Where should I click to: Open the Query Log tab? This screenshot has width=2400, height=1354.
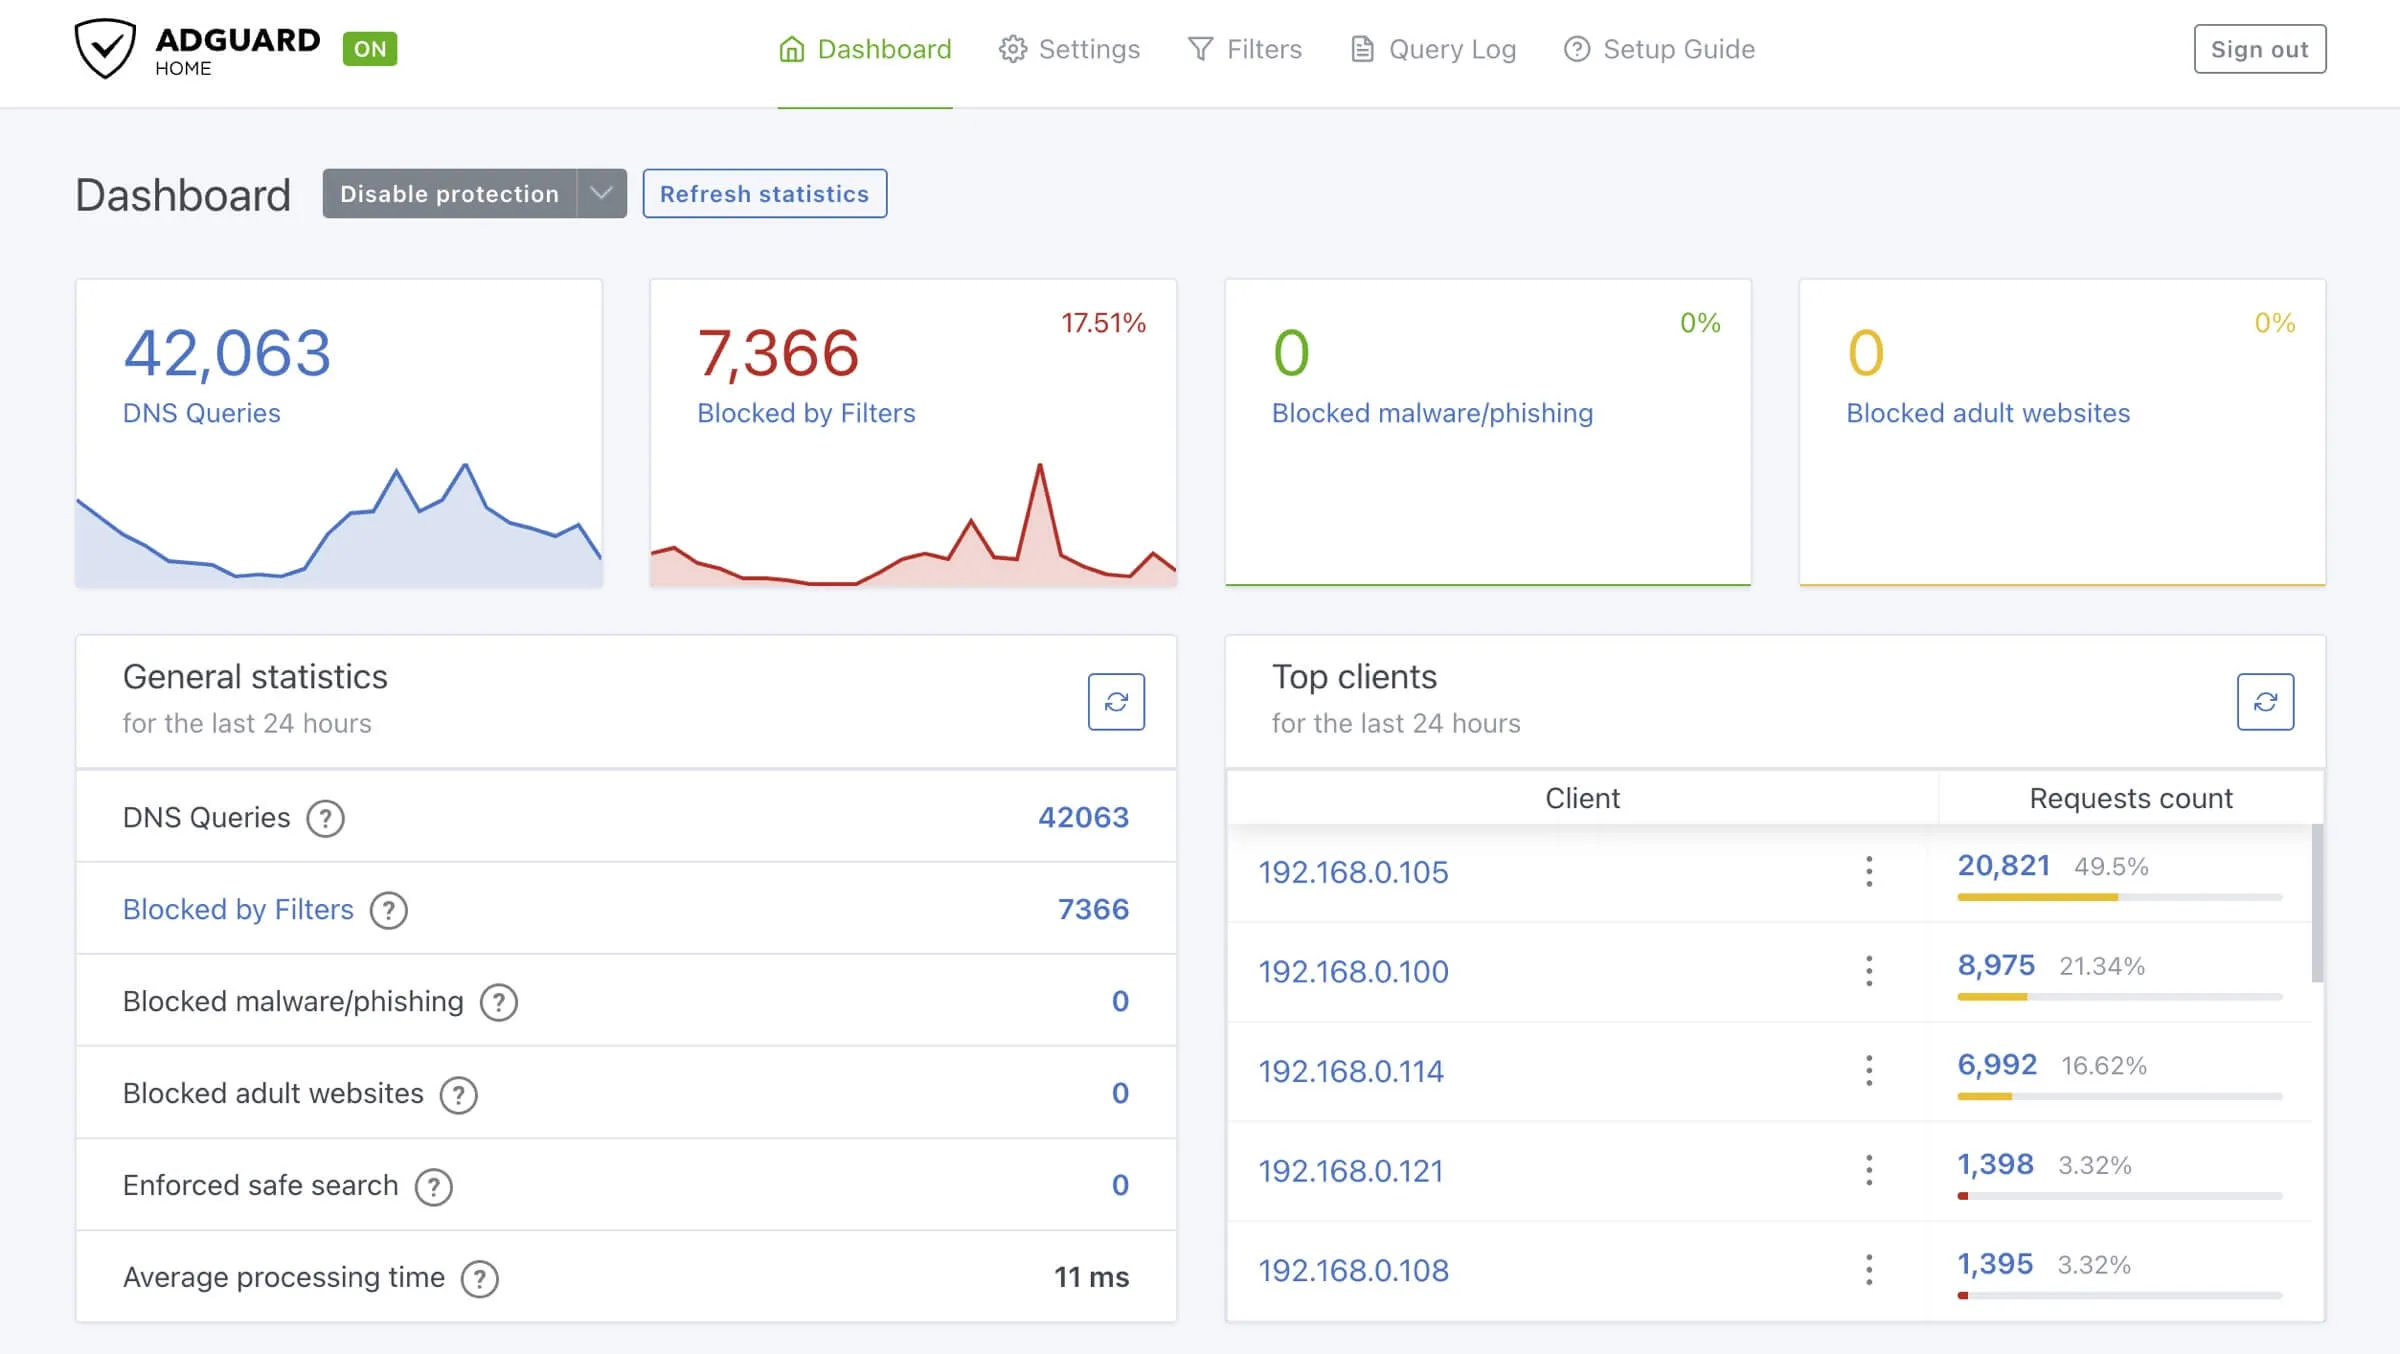(x=1449, y=46)
